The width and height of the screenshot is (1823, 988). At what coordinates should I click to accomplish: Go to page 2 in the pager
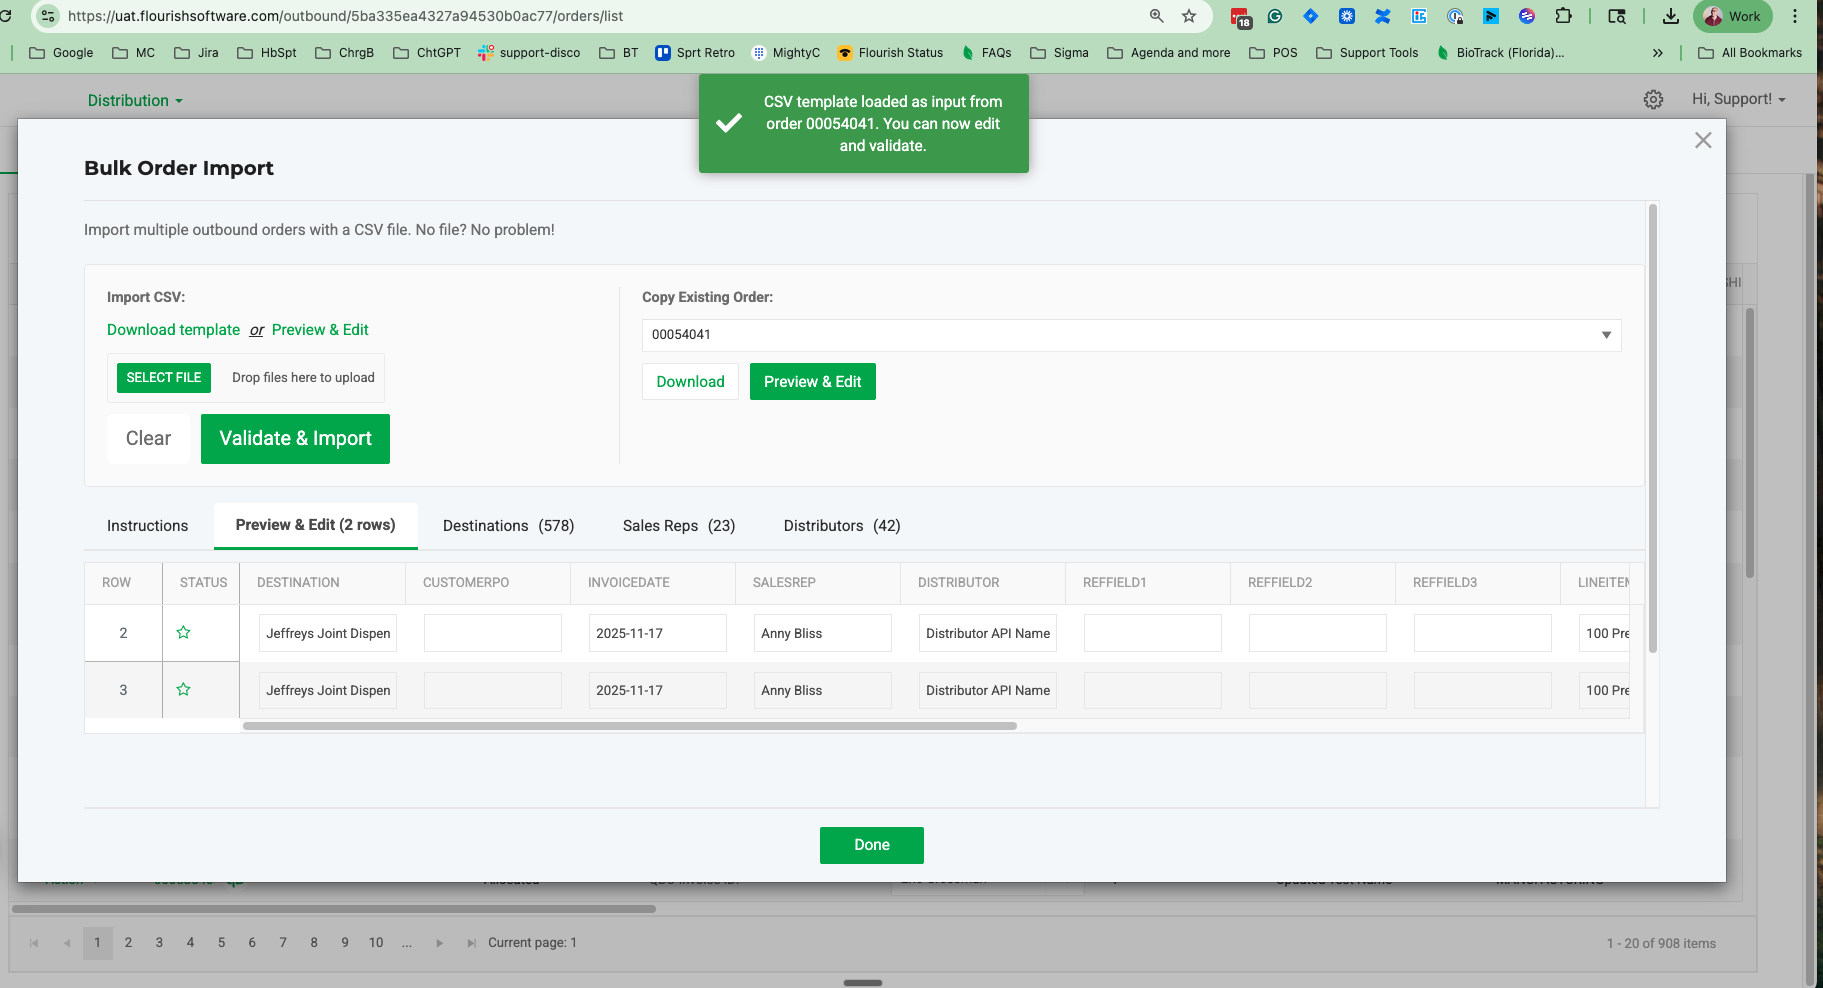coord(128,943)
